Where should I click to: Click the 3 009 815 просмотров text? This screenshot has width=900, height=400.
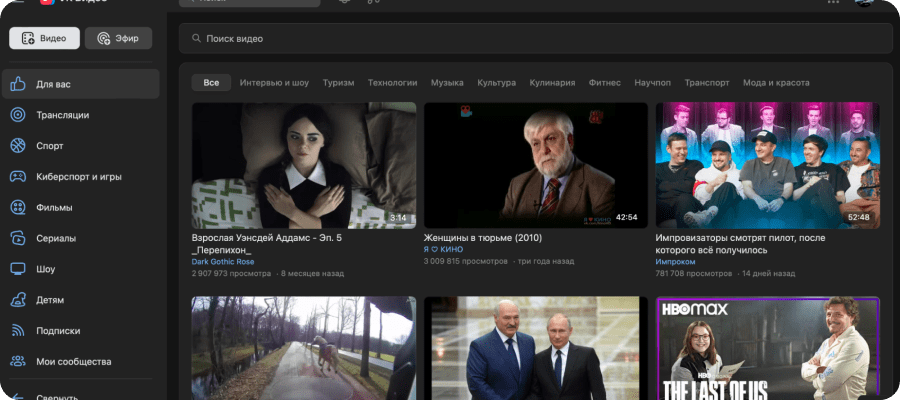coord(465,261)
